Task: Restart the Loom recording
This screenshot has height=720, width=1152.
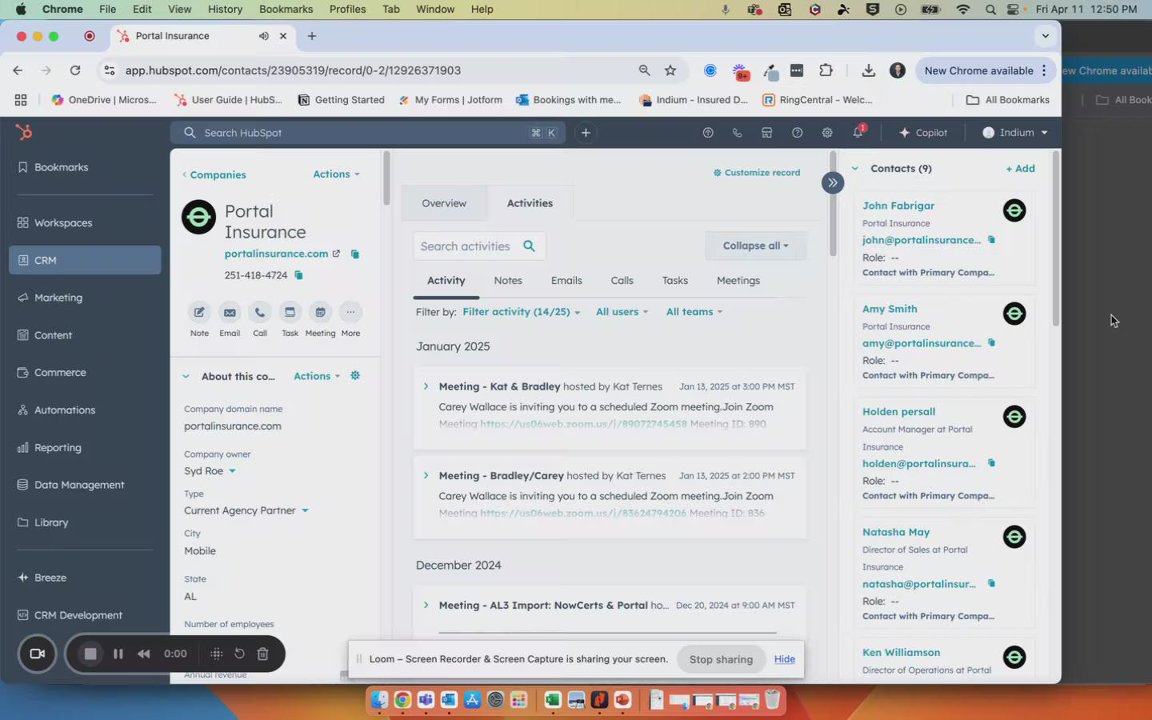Action: coord(240,654)
